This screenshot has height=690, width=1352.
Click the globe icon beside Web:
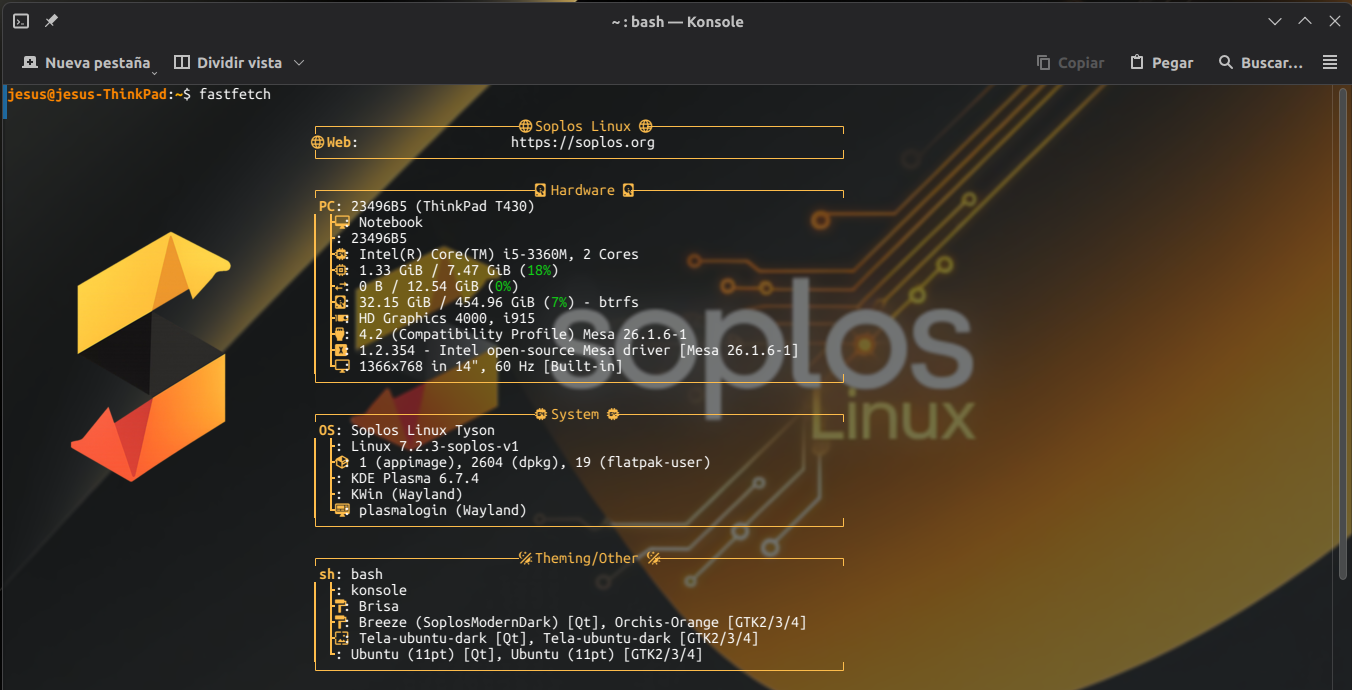(x=318, y=142)
